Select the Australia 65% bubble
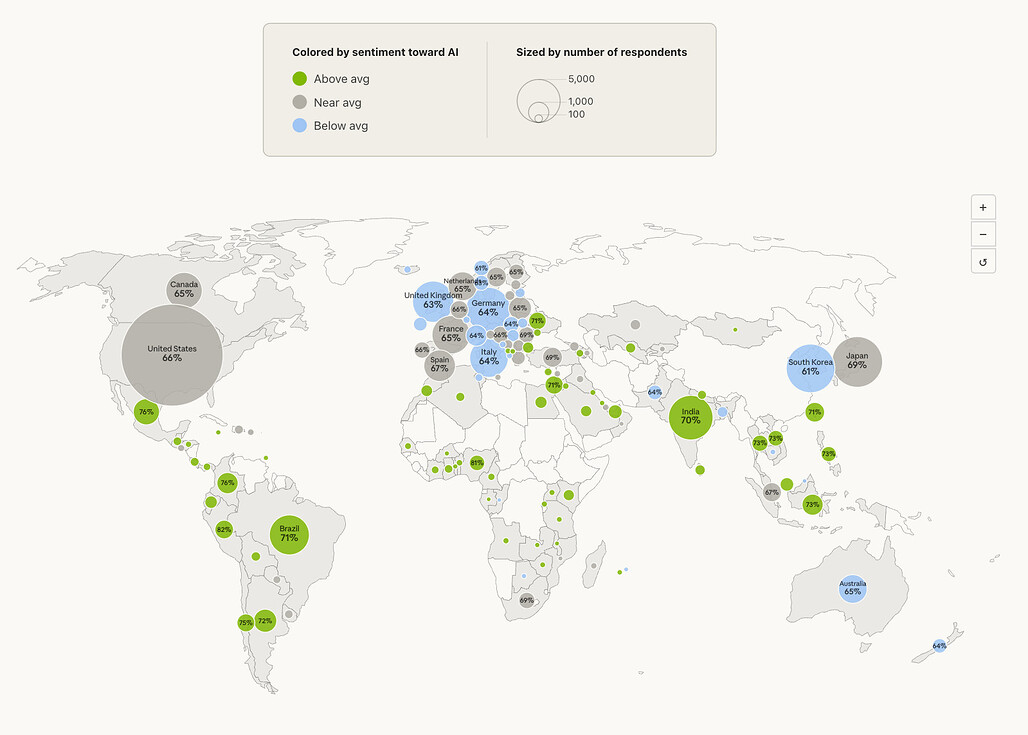The image size is (1028, 735). [x=852, y=588]
